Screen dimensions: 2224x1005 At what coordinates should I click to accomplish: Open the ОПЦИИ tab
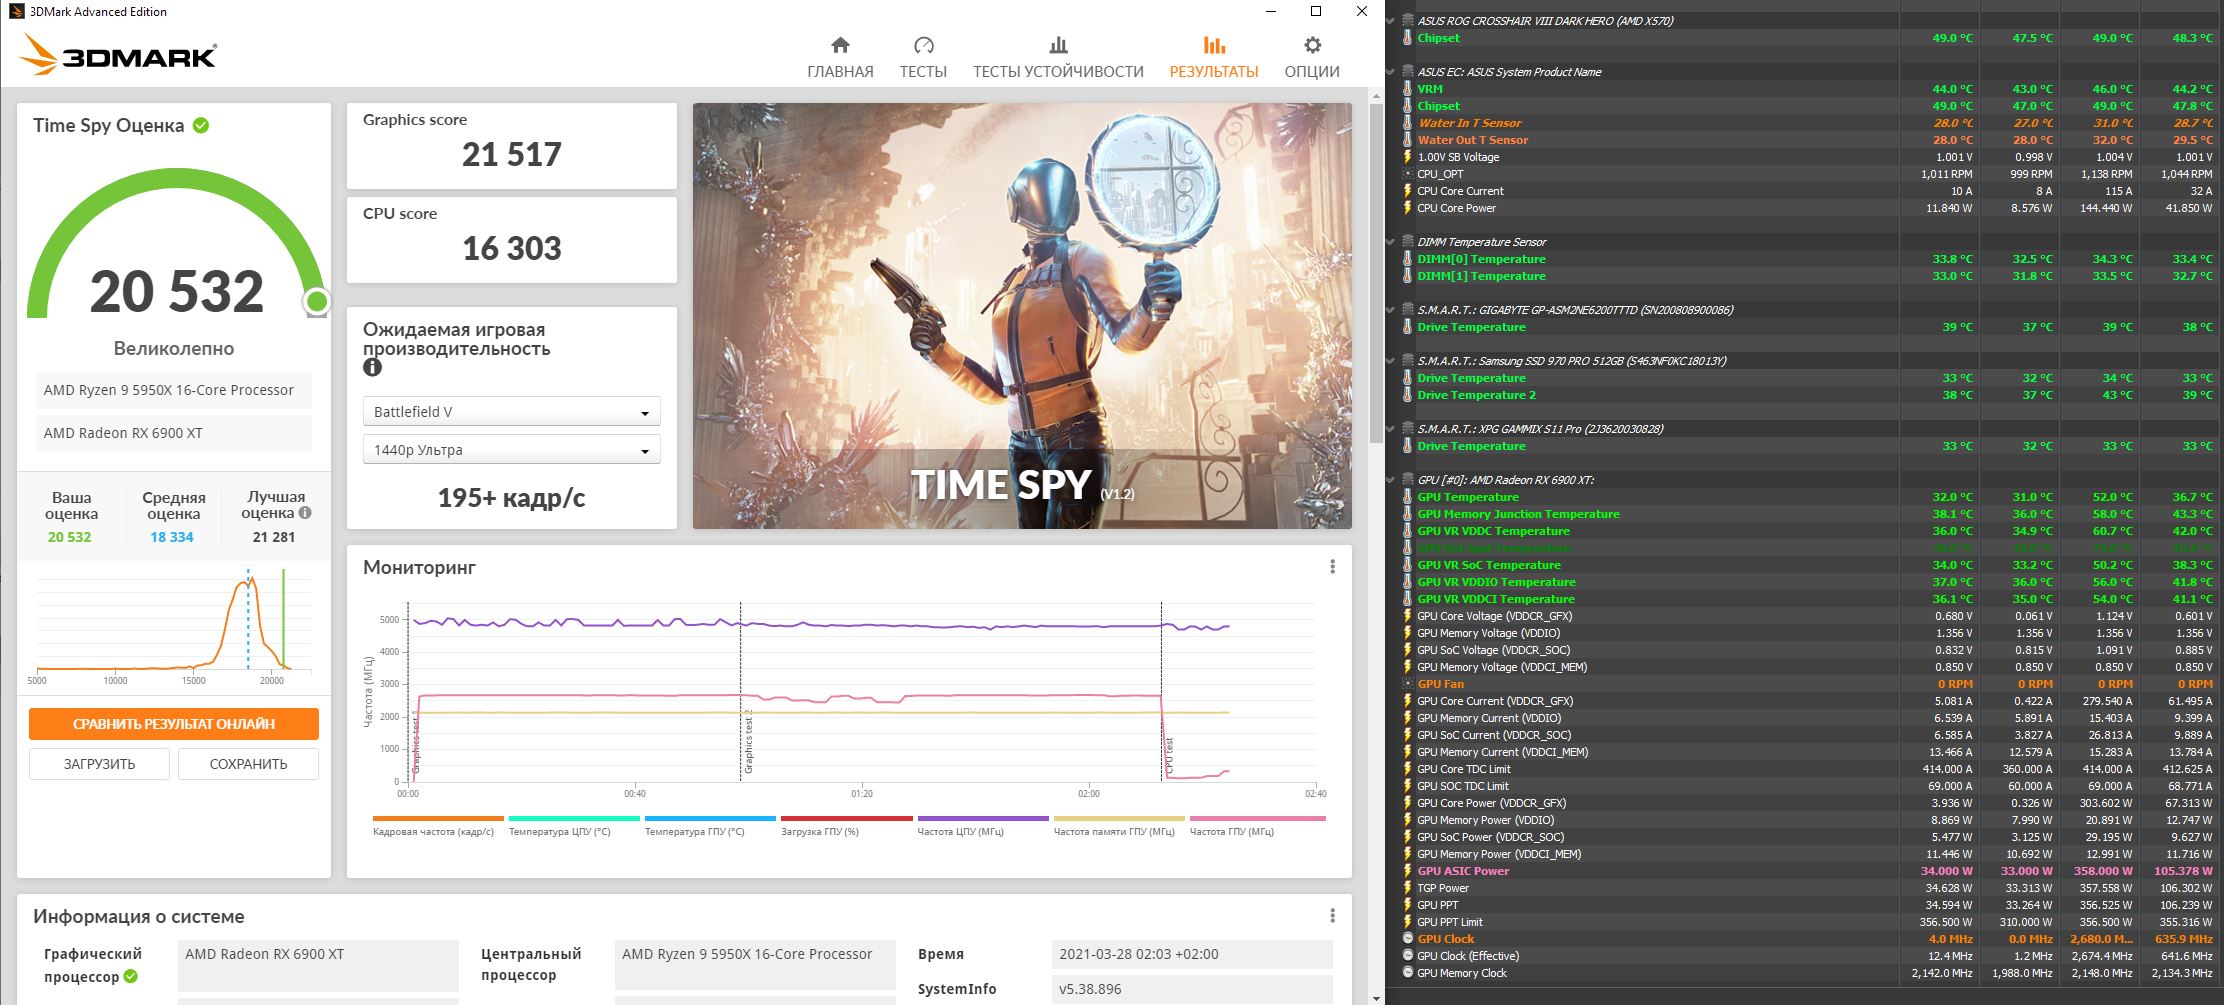pos(1312,58)
